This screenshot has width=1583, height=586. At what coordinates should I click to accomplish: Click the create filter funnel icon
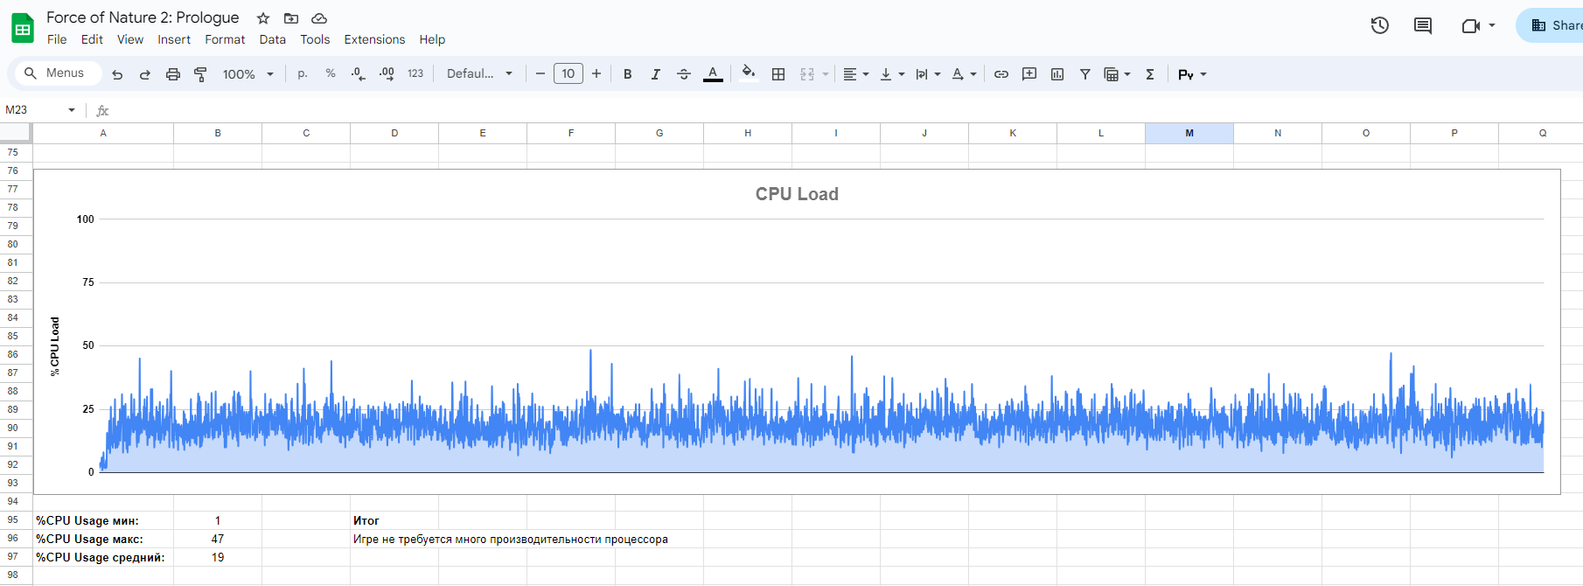(x=1085, y=74)
